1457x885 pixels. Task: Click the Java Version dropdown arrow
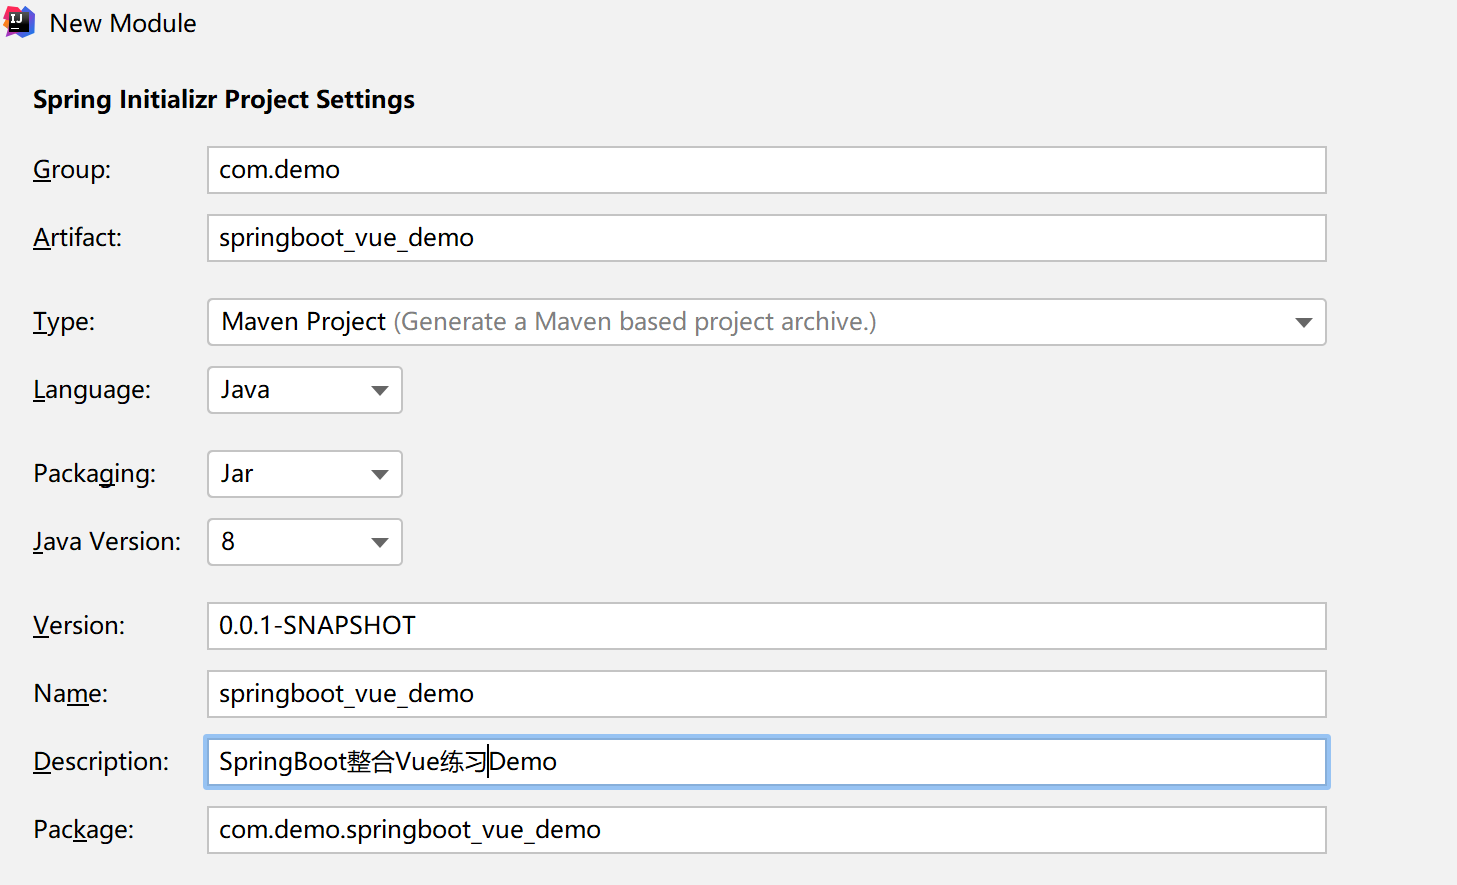pos(380,542)
